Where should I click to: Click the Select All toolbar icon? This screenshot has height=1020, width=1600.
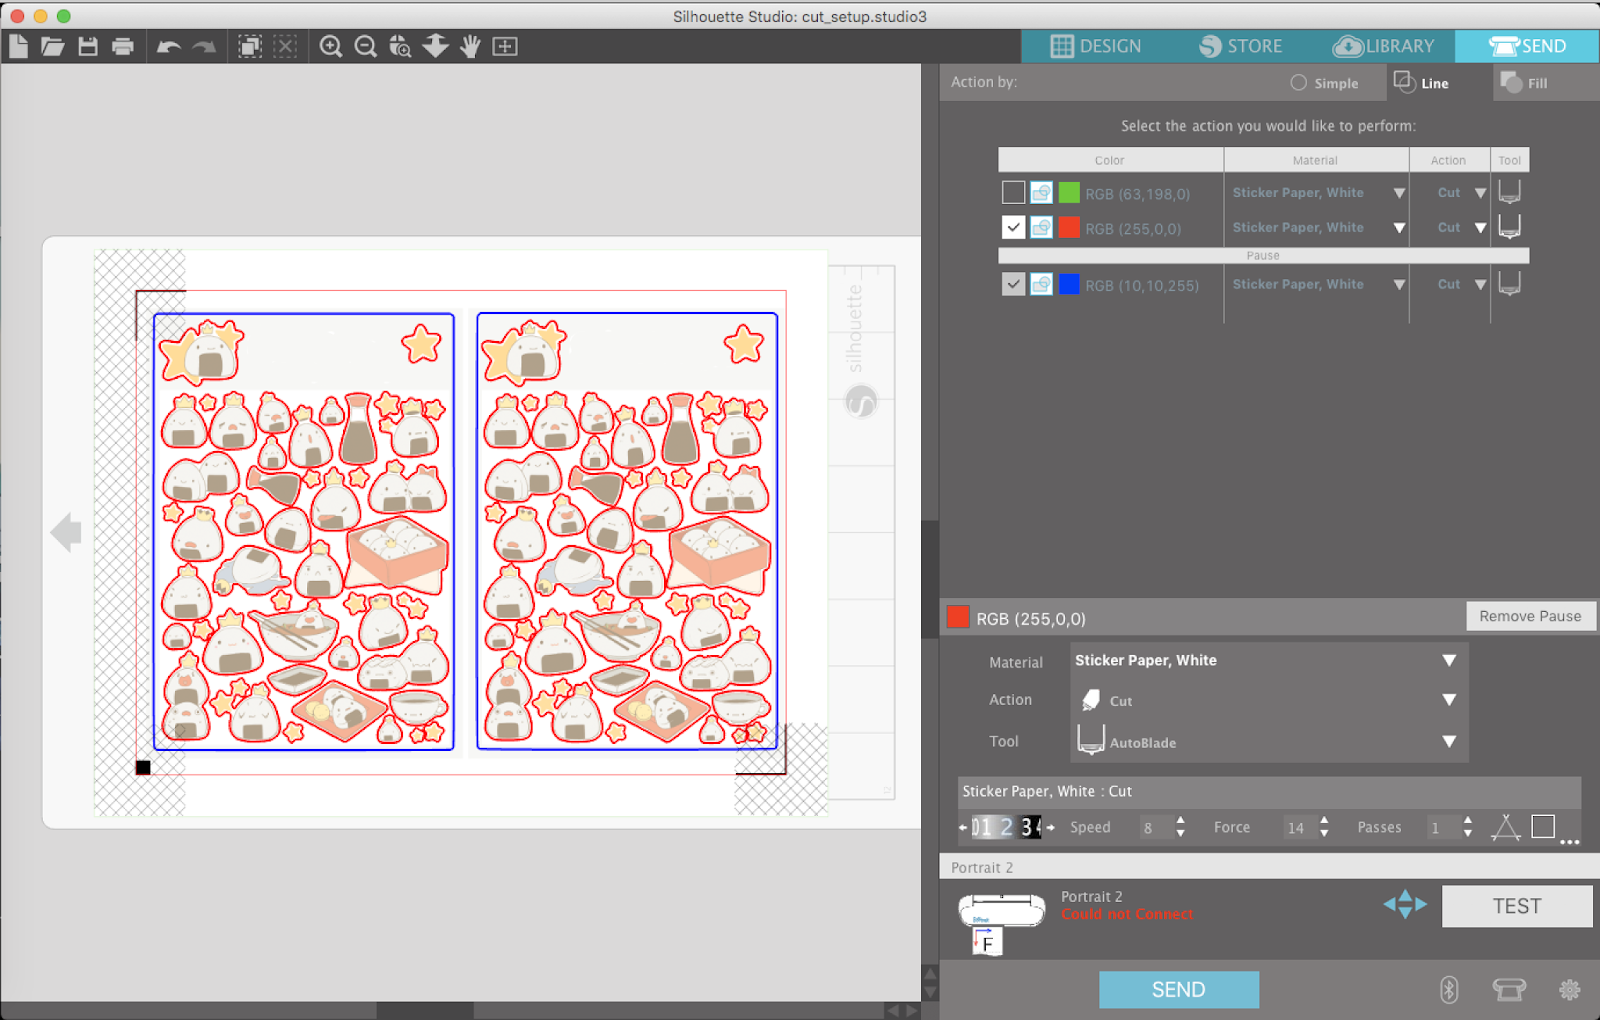(250, 46)
